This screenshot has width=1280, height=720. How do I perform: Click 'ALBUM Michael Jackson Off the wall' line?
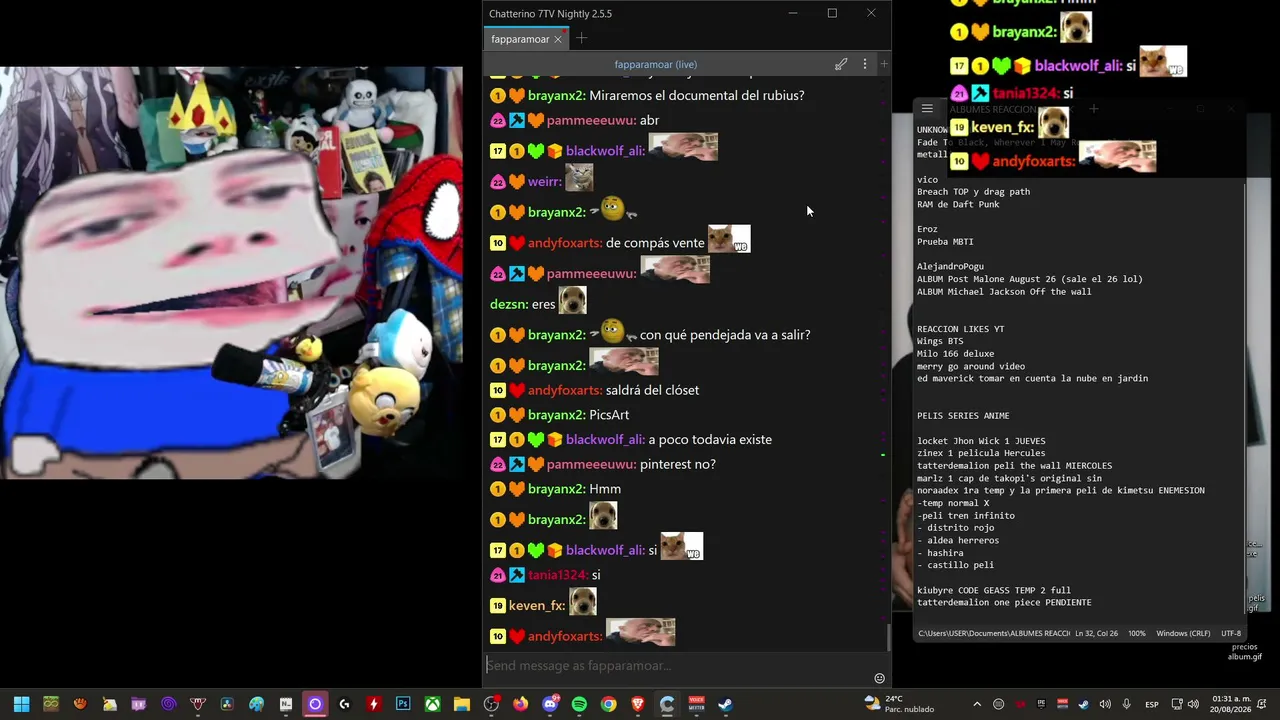[1004, 292]
